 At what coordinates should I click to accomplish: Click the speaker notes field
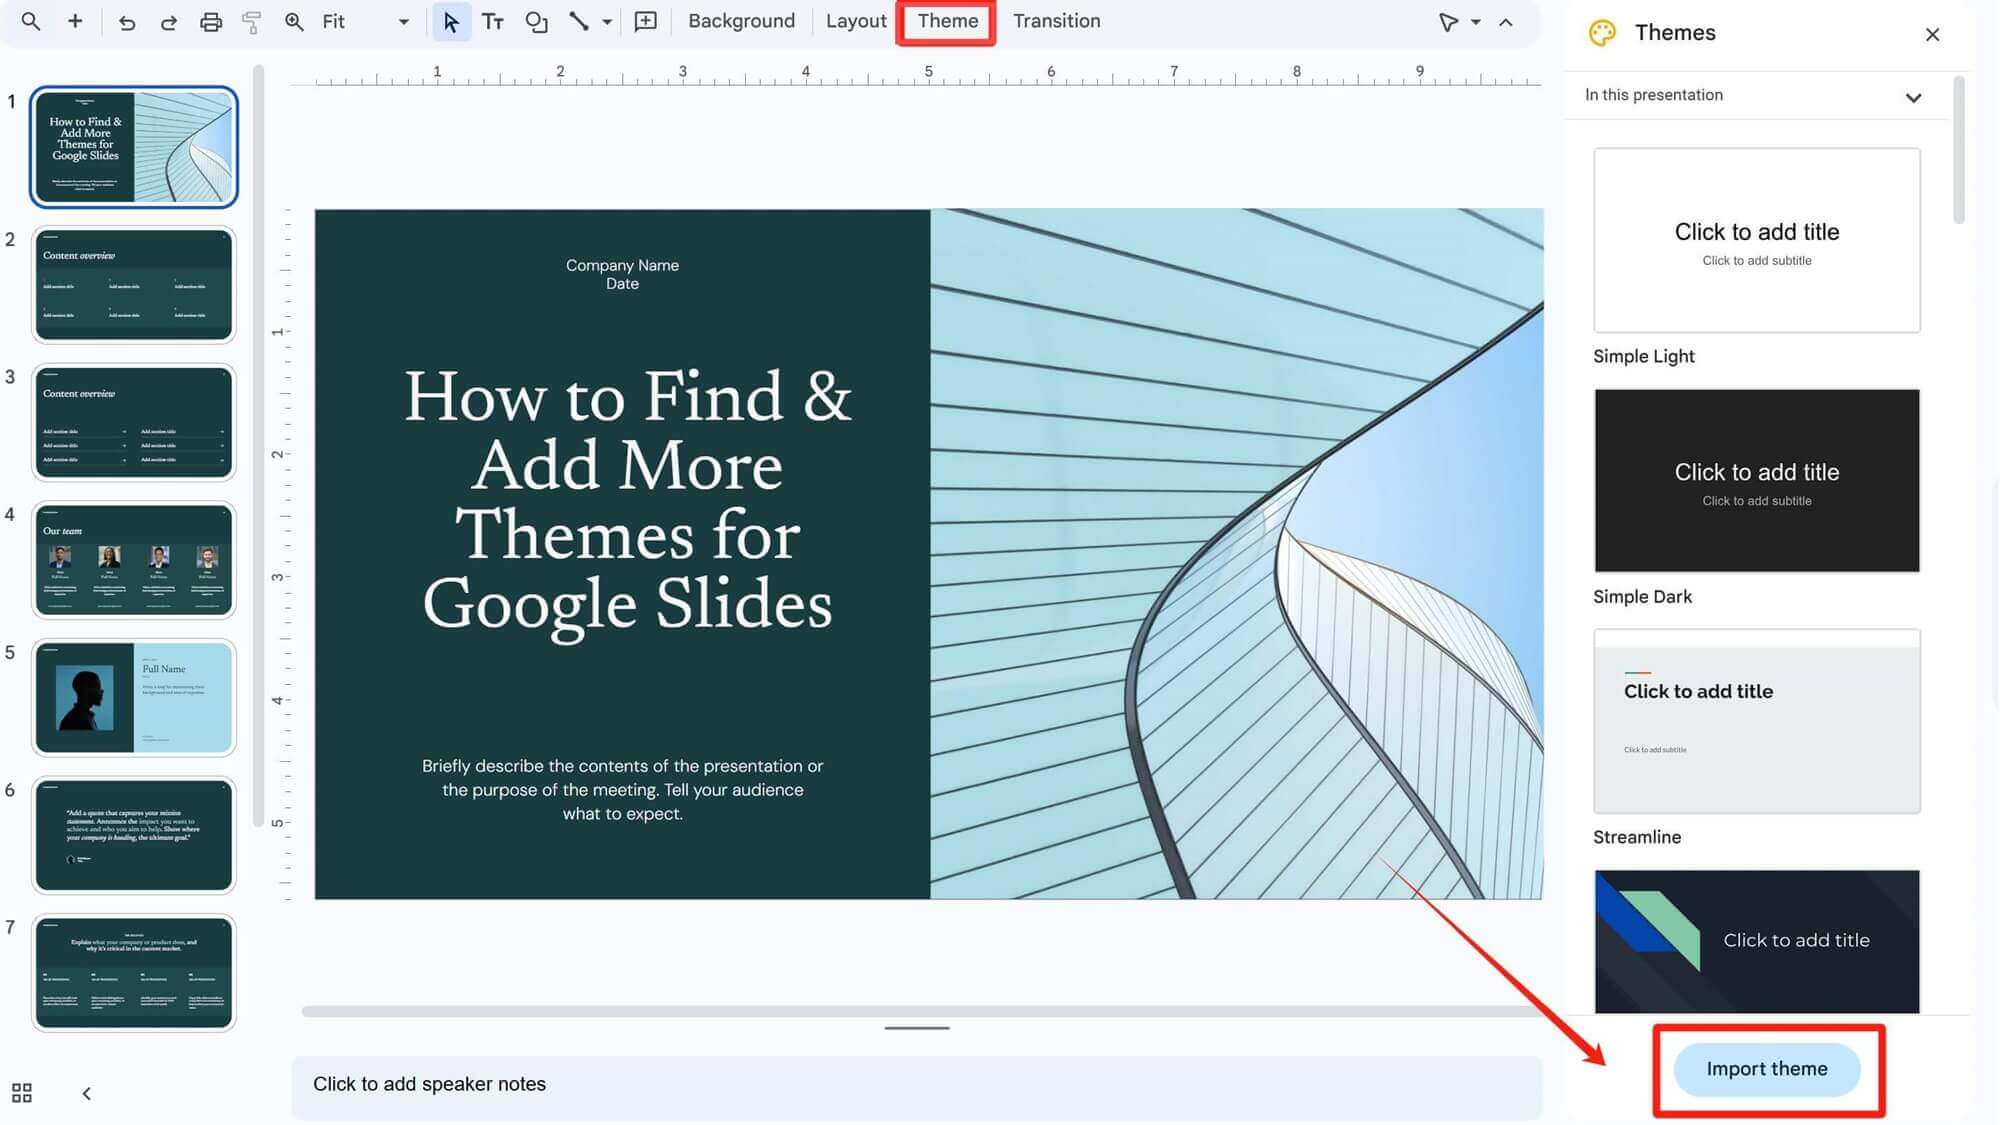pos(917,1086)
